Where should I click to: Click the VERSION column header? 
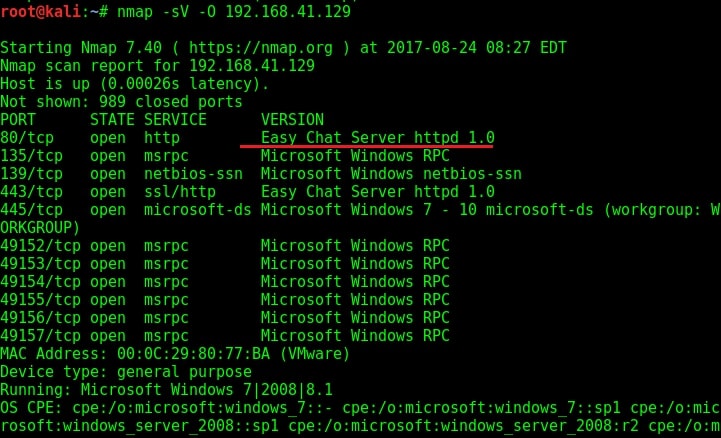pyautogui.click(x=292, y=120)
